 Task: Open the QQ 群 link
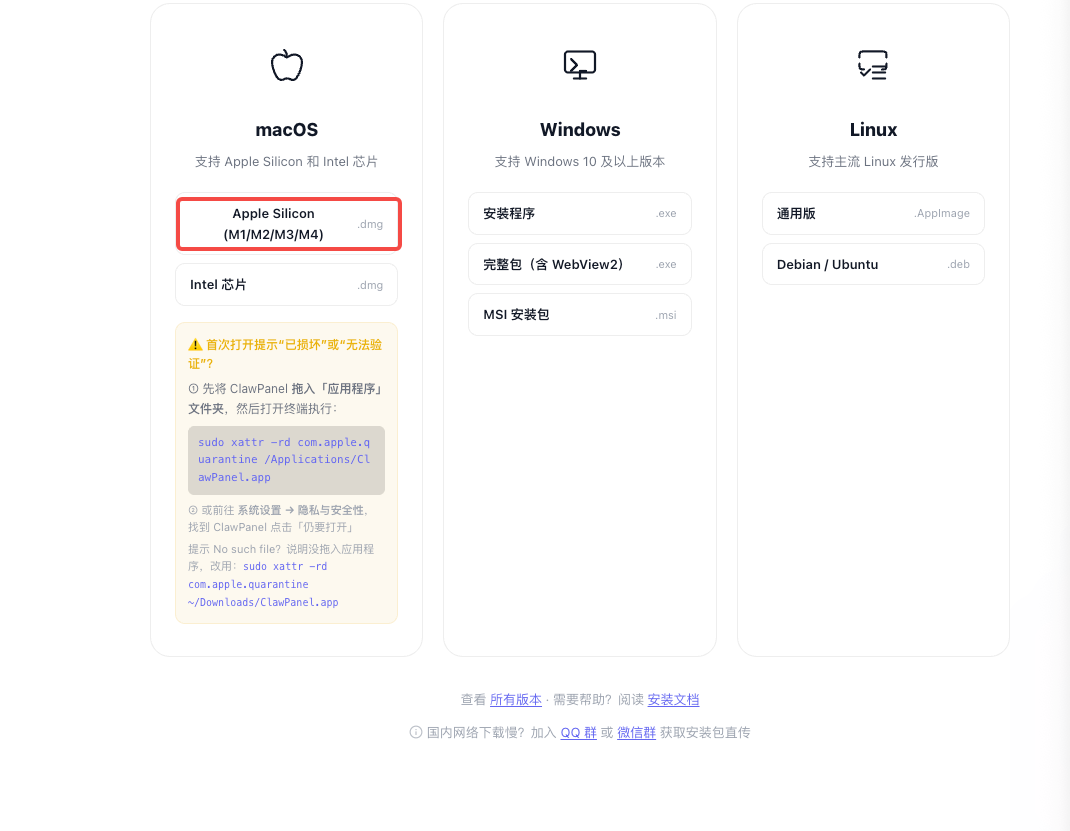click(579, 732)
